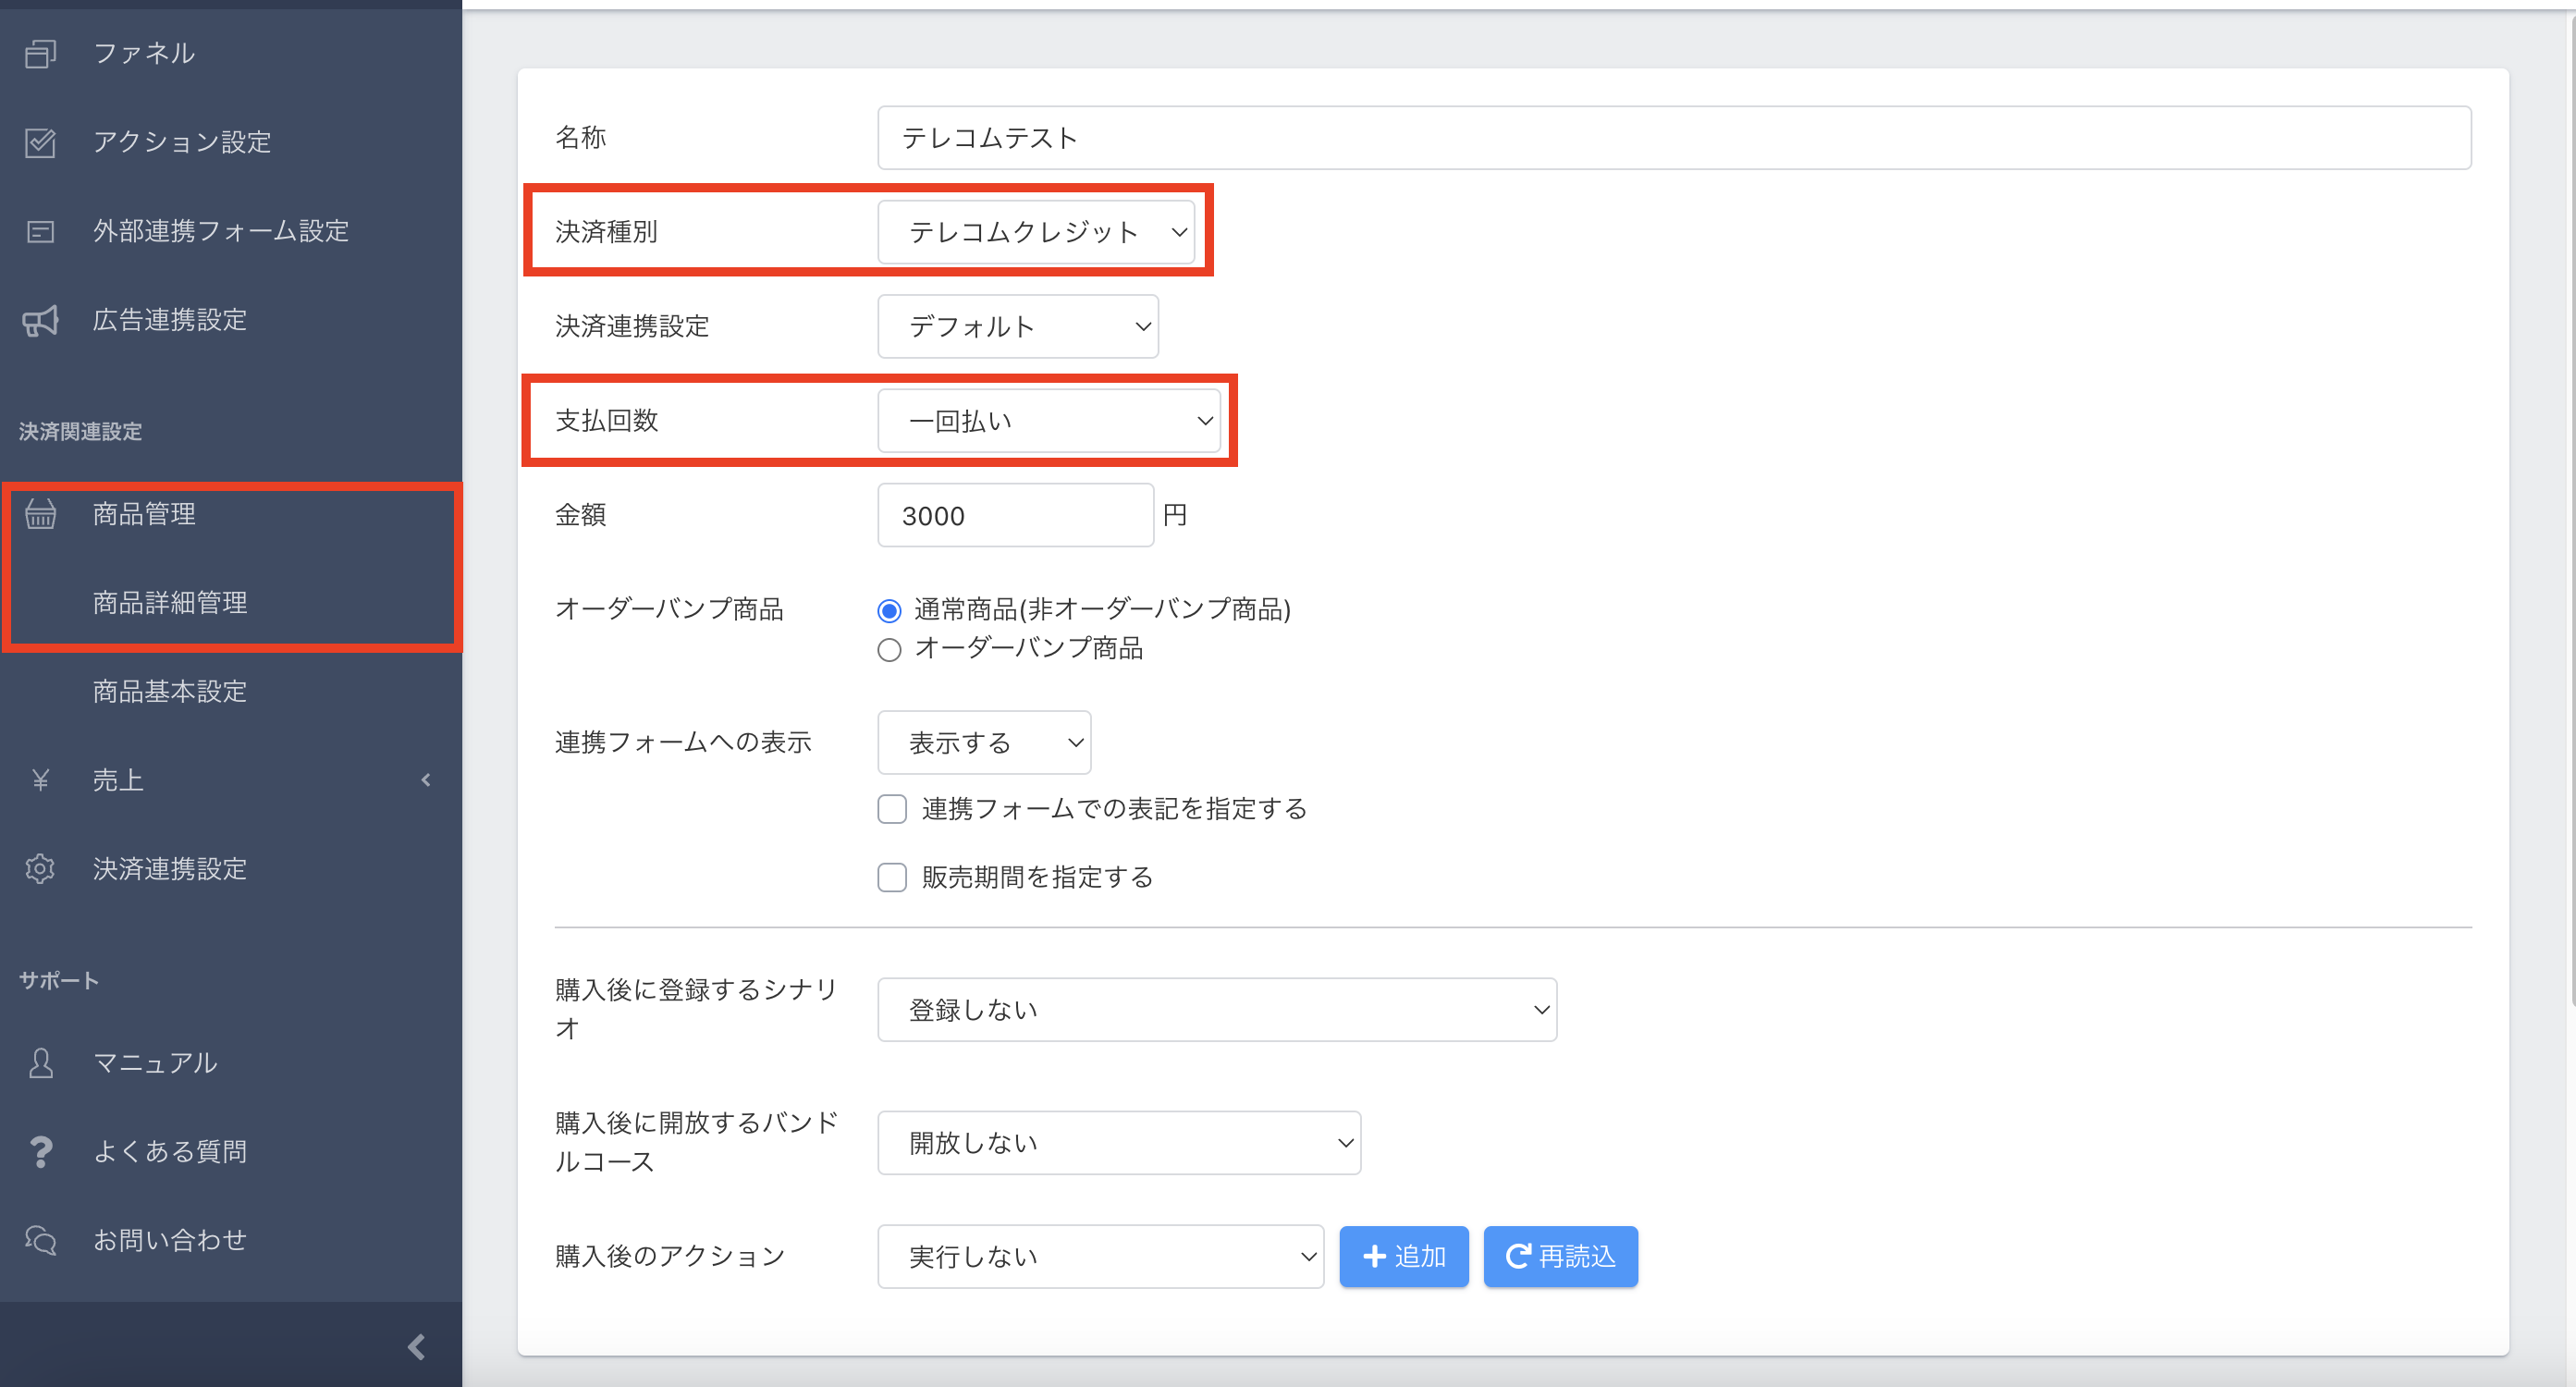Expand 購入後に登録するシナリオ dropdown
Viewport: 2576px width, 1387px height.
pyautogui.click(x=1216, y=1010)
